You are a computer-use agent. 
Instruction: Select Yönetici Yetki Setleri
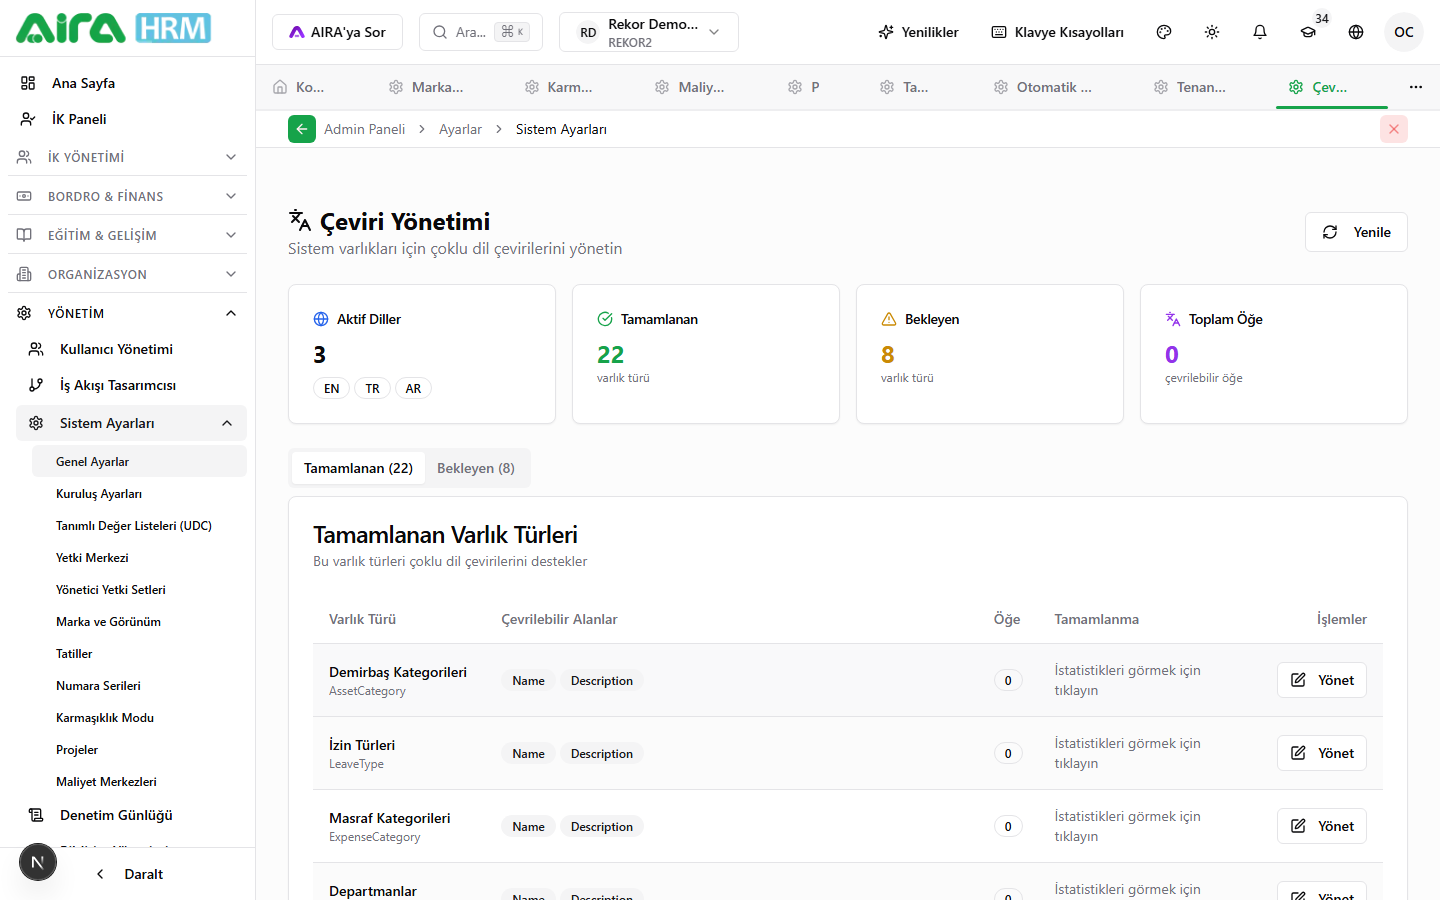pyautogui.click(x=139, y=589)
